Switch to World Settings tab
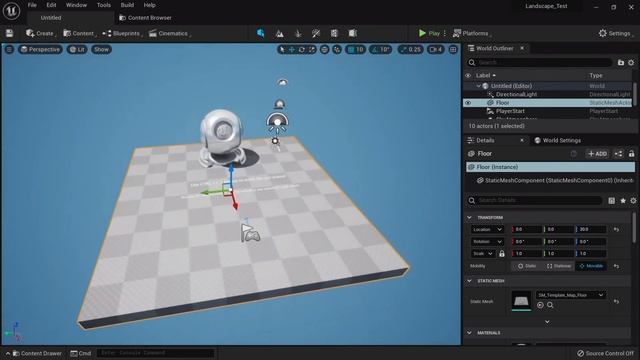The image size is (640, 360). [558, 140]
